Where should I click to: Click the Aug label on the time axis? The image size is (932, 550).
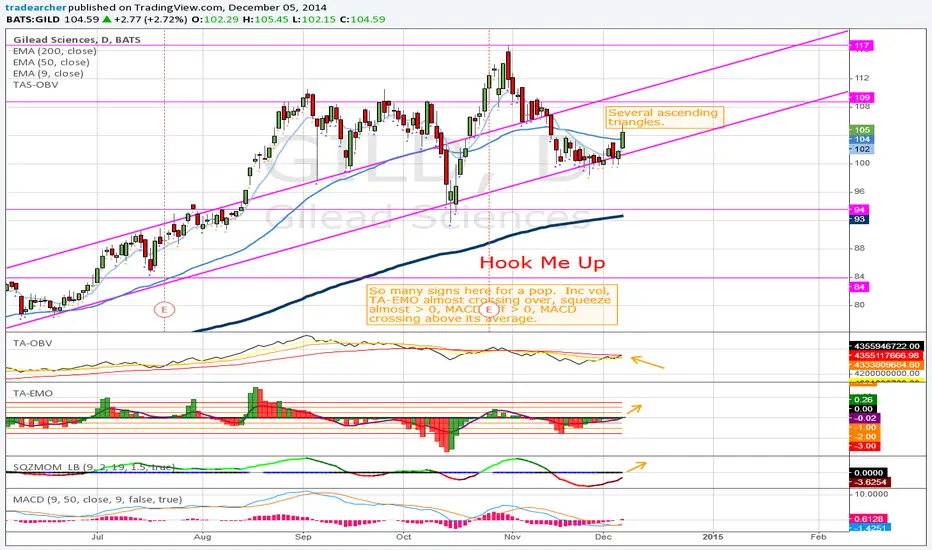203,537
